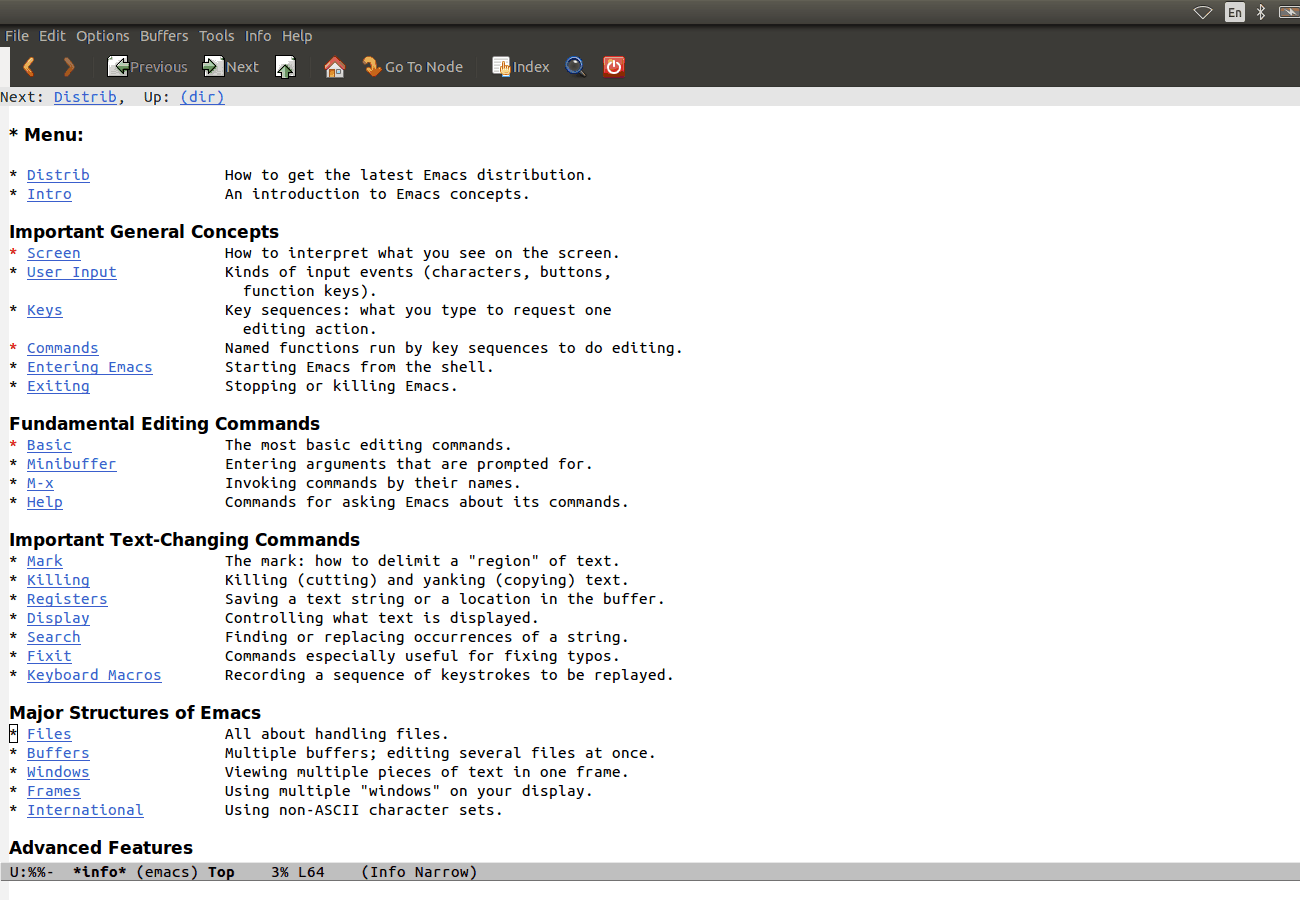Open the Fixit node link
Screen dimensions: 1300x900
tap(49, 656)
